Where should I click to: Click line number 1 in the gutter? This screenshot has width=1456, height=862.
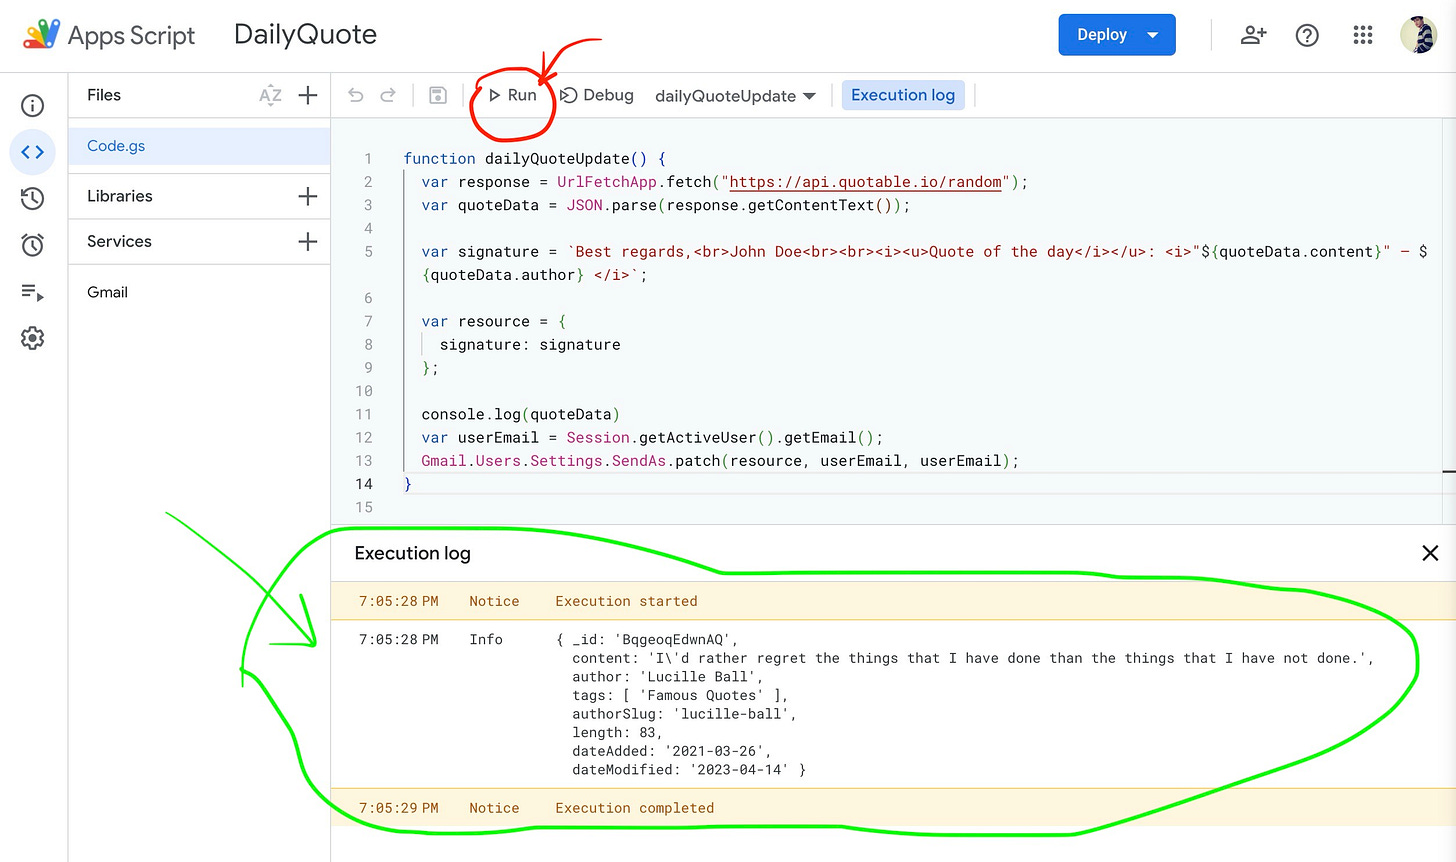click(368, 159)
